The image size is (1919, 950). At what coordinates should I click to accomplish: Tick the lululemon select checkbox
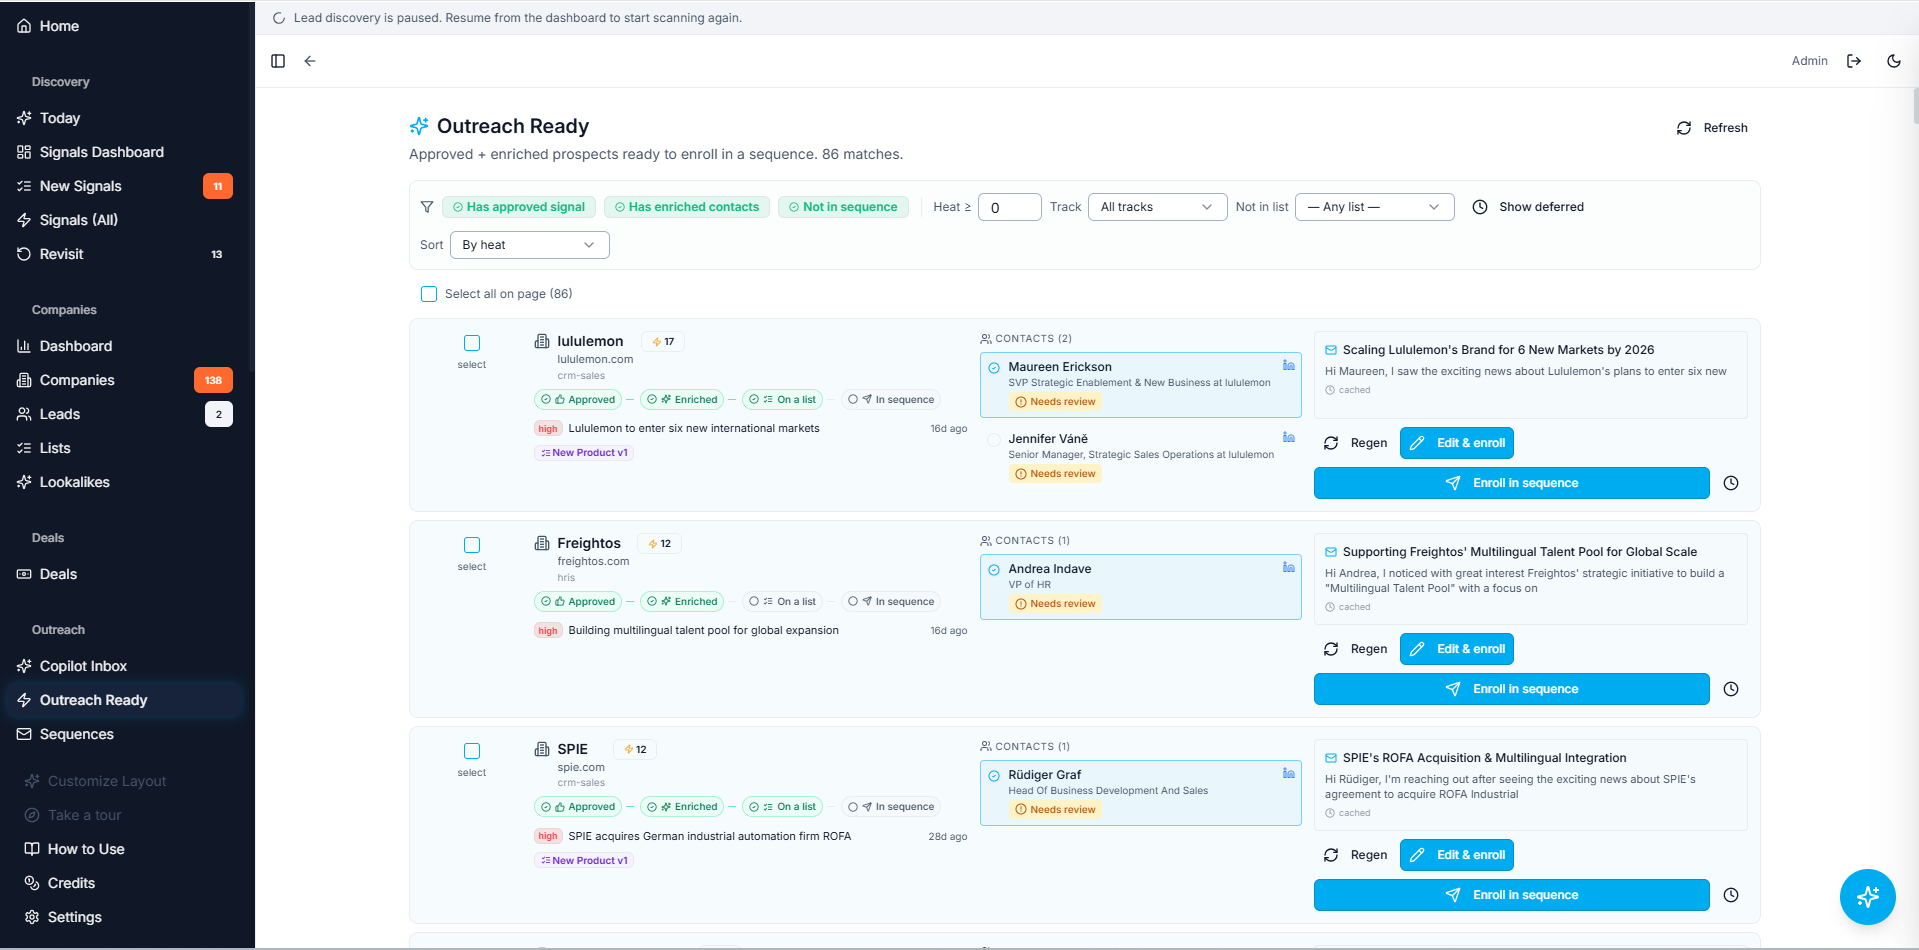[472, 343]
